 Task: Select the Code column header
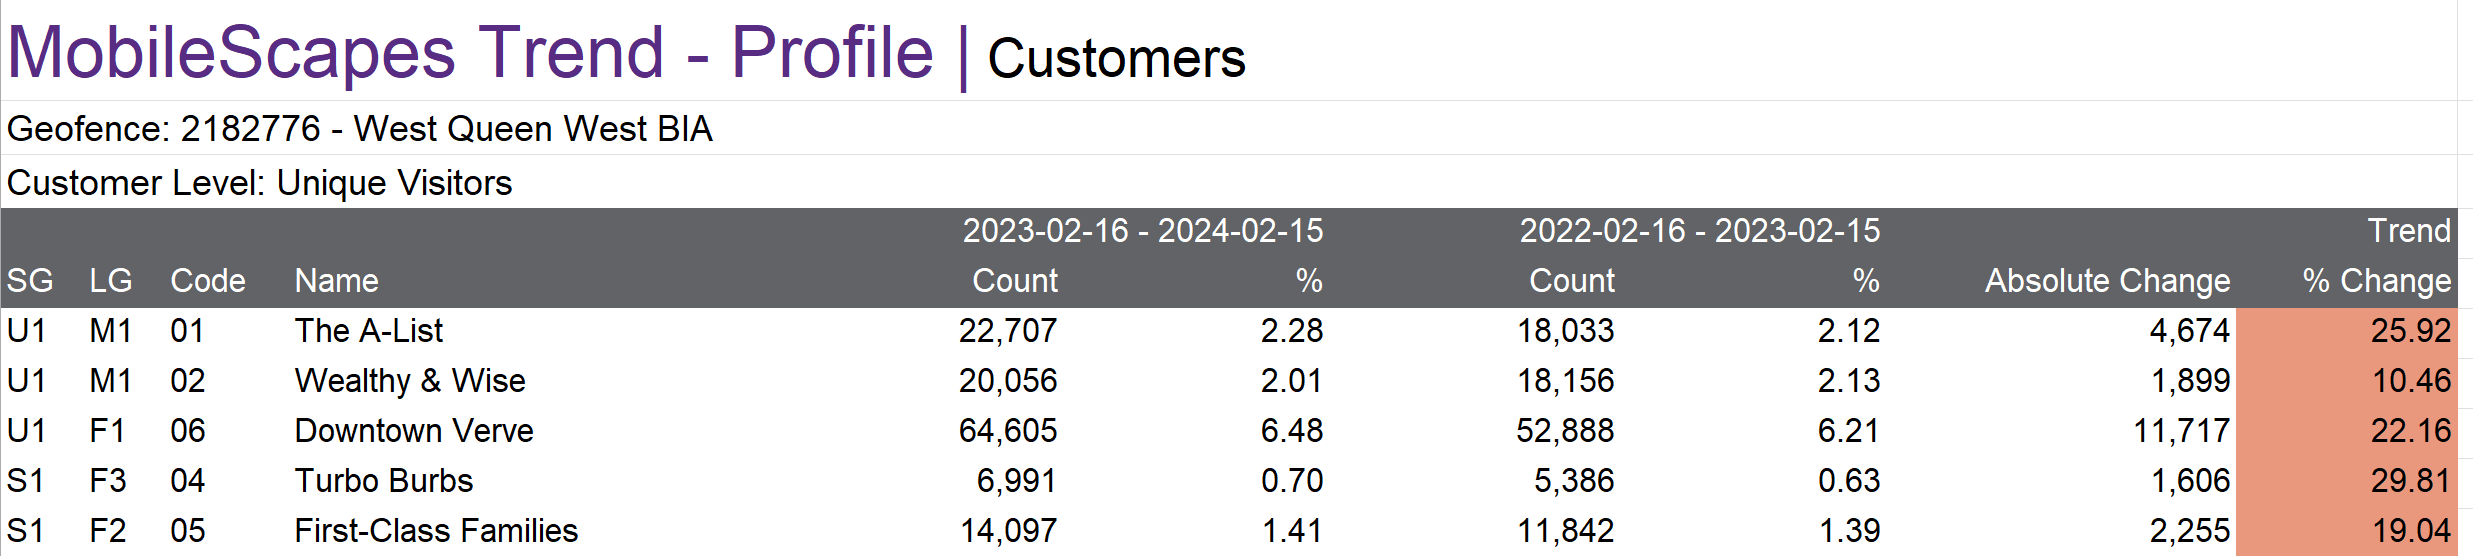(x=208, y=281)
